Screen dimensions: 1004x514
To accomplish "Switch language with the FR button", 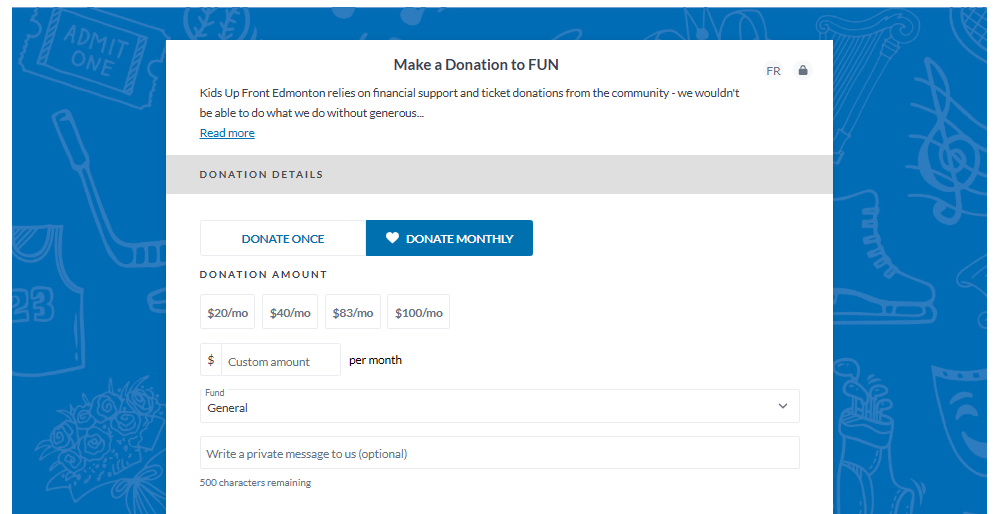I will 773,71.
